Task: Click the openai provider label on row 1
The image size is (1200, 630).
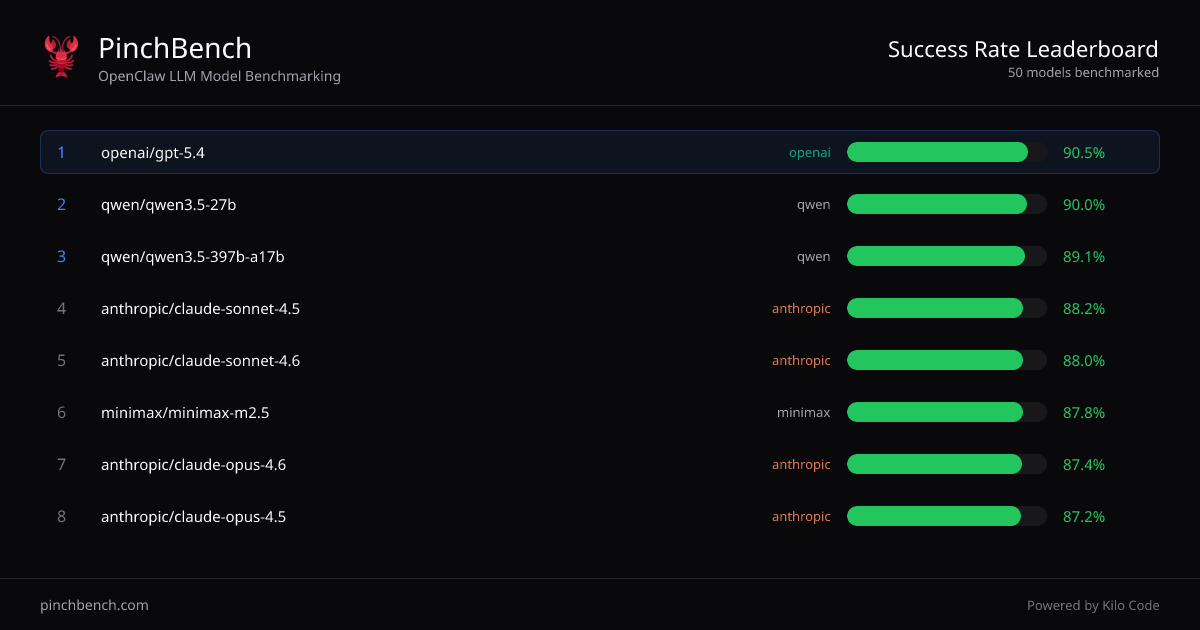Action: tap(810, 152)
